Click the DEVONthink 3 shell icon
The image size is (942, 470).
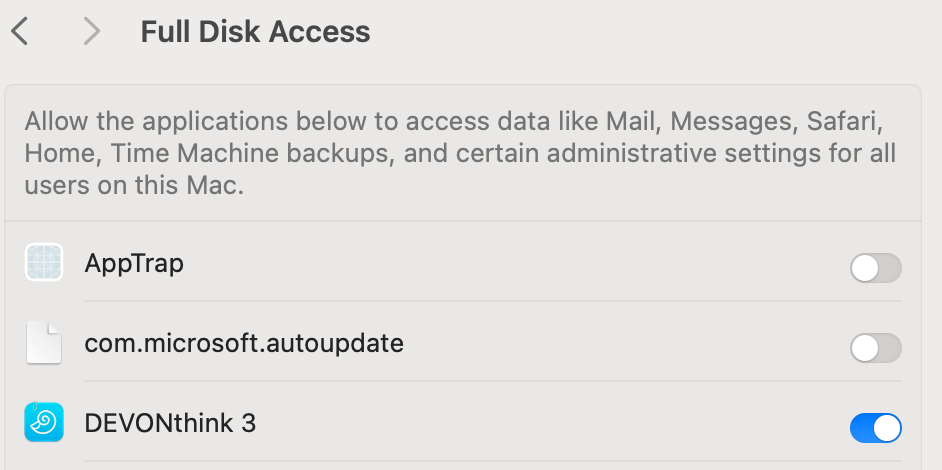44,423
